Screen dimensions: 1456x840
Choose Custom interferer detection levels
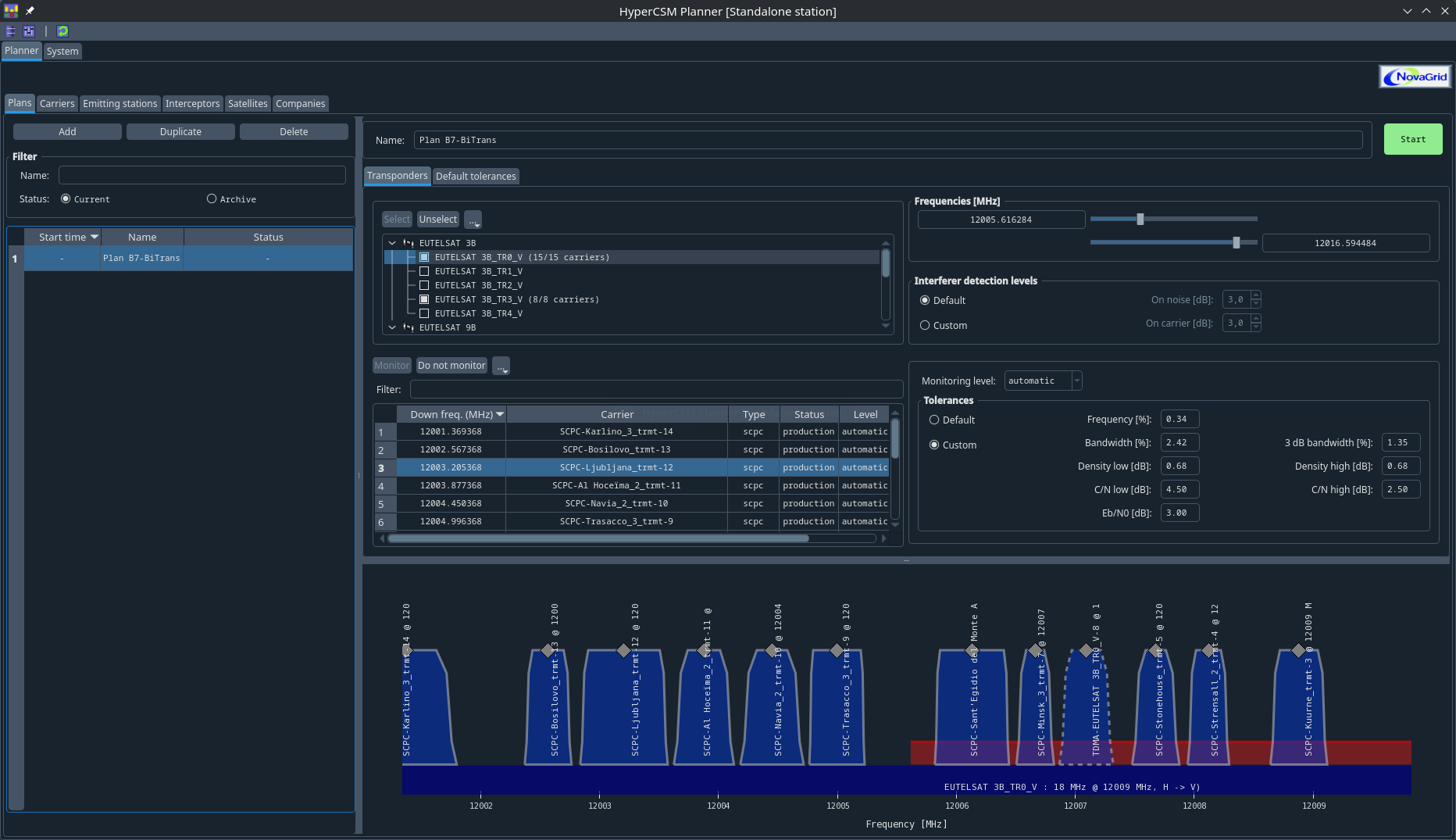tap(925, 325)
